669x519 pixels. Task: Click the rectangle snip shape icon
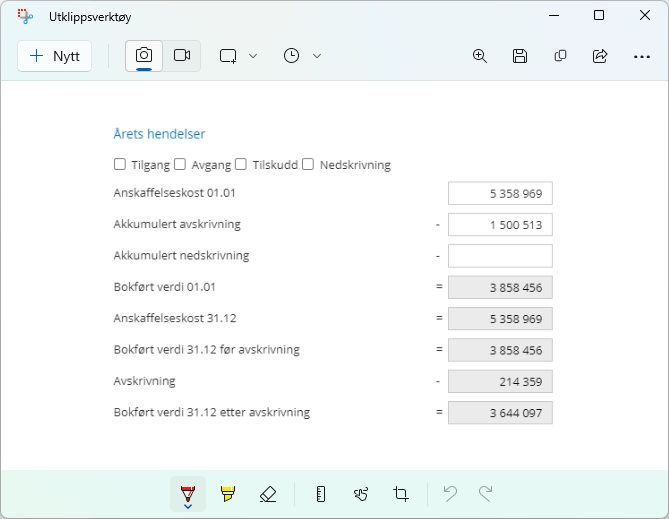pos(228,56)
